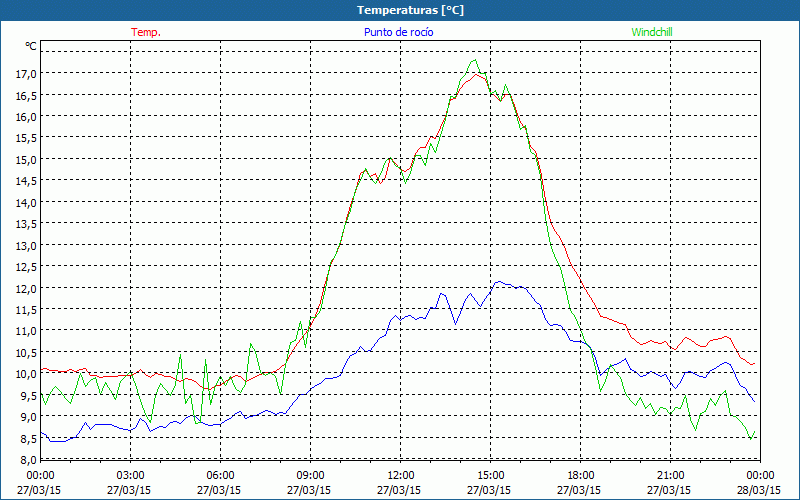Click the 10,5 y-axis value

[27, 352]
